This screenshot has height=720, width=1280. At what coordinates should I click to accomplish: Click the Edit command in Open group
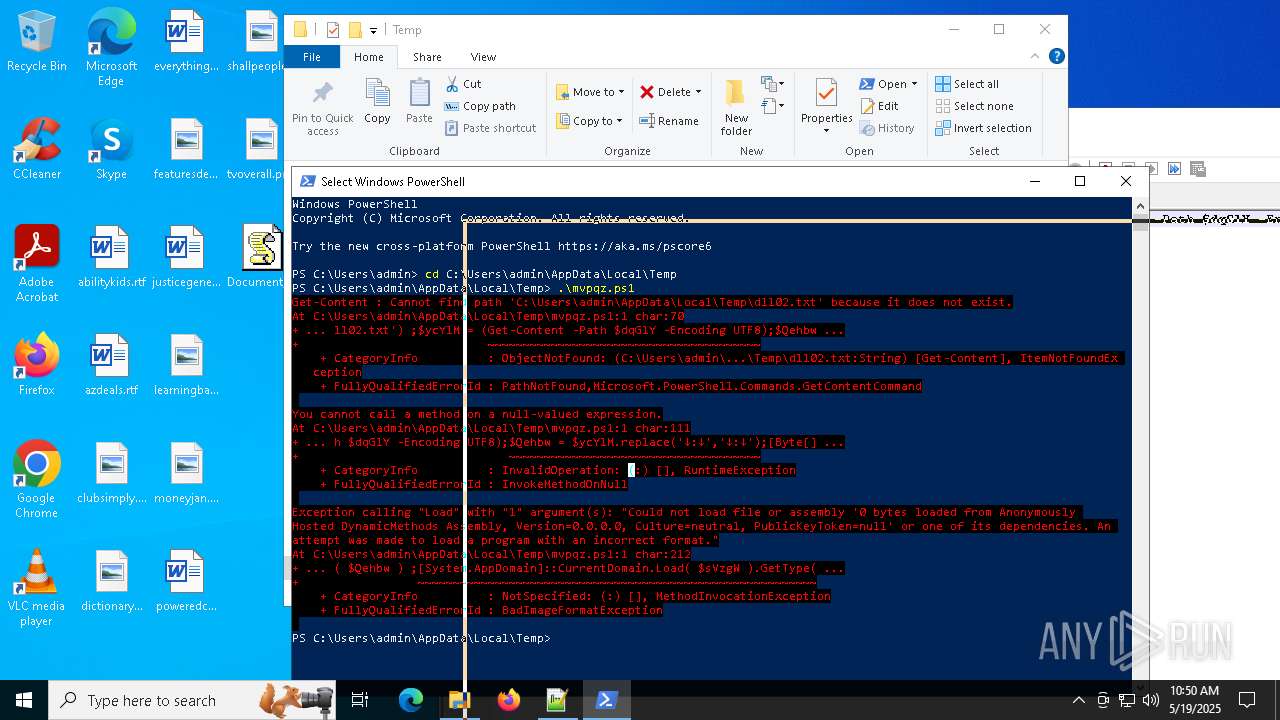[x=879, y=106]
